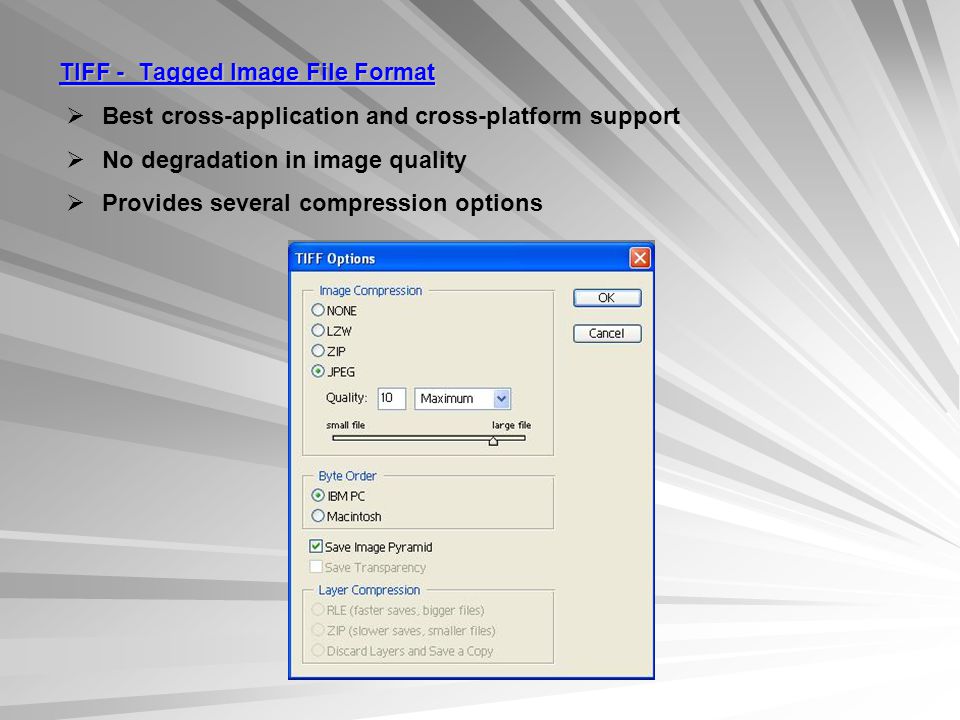Click the TIFF Options title bar
The height and width of the screenshot is (720, 960).
click(471, 258)
